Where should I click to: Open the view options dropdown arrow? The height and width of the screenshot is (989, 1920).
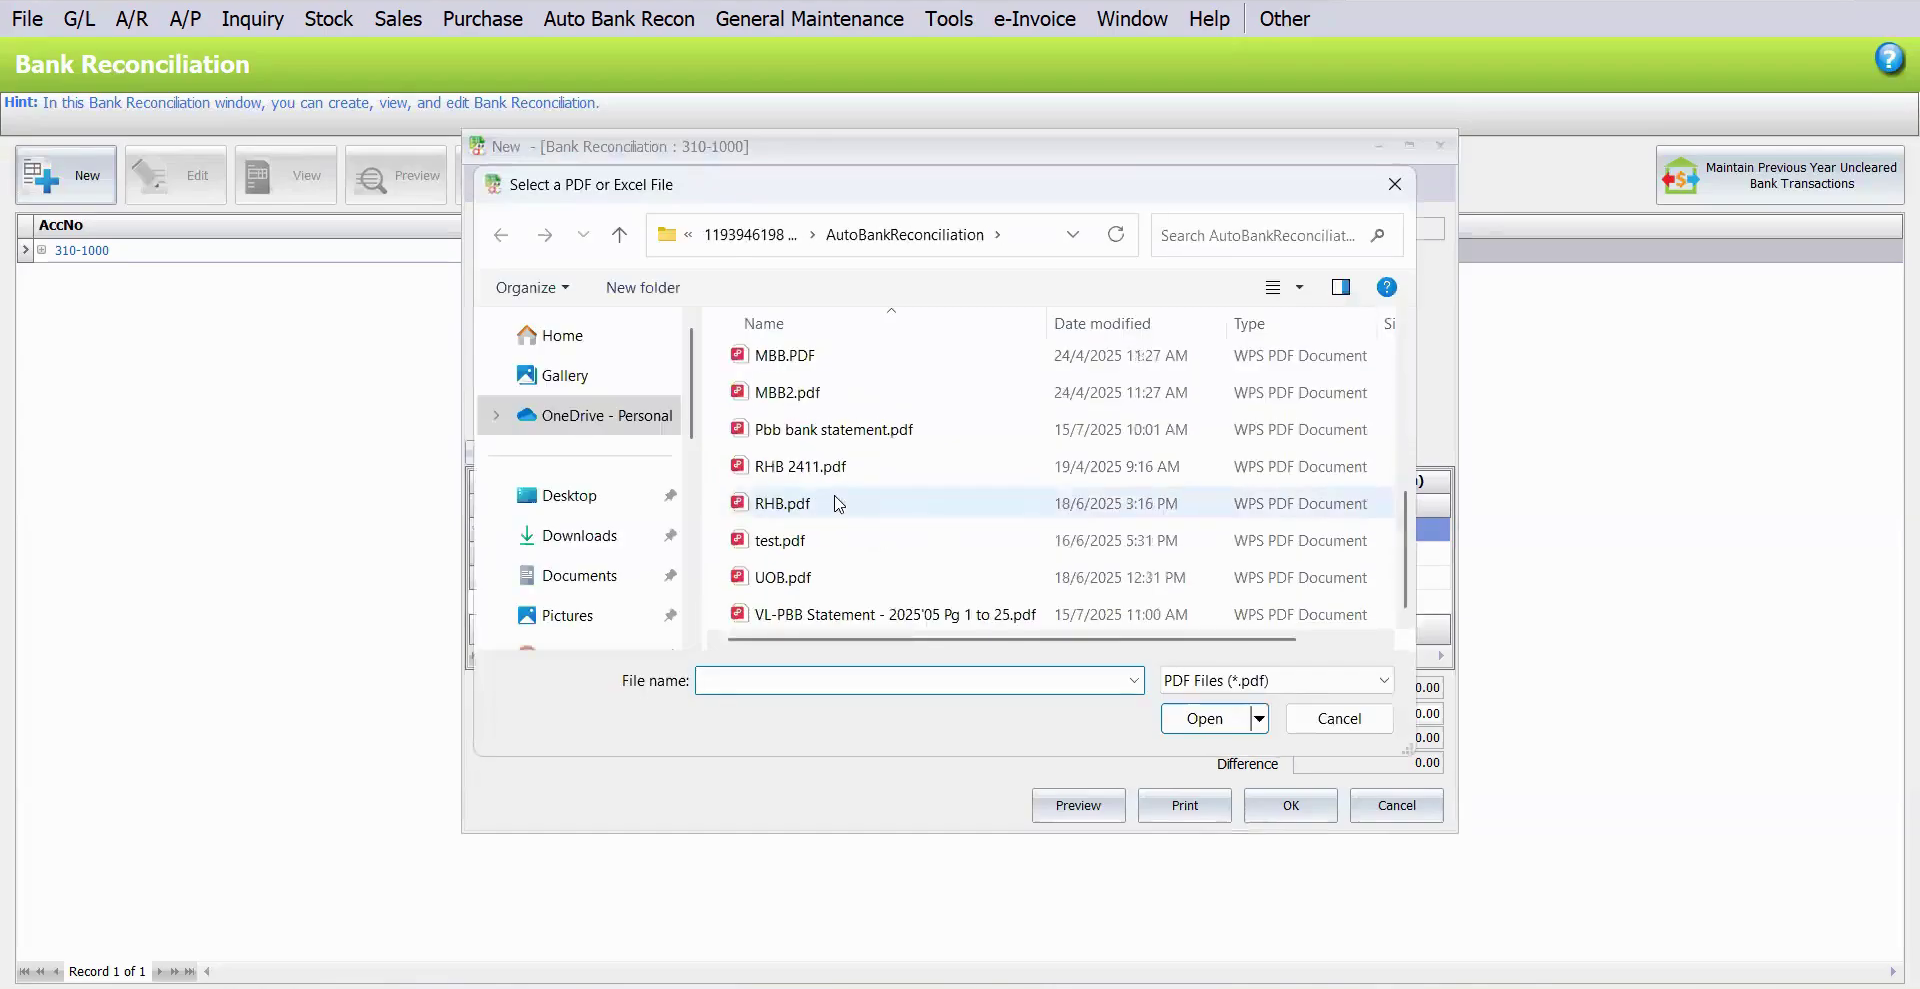pyautogui.click(x=1300, y=287)
